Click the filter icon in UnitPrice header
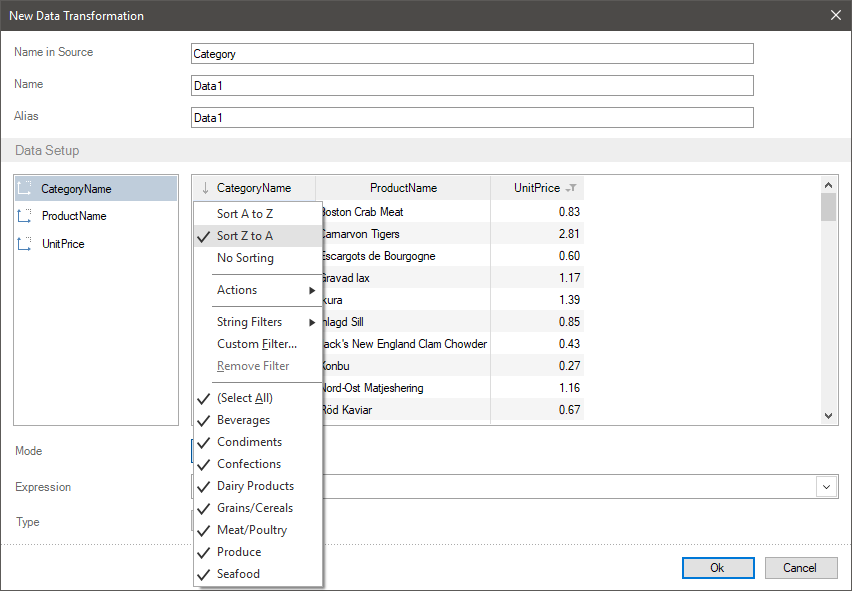 coord(571,188)
